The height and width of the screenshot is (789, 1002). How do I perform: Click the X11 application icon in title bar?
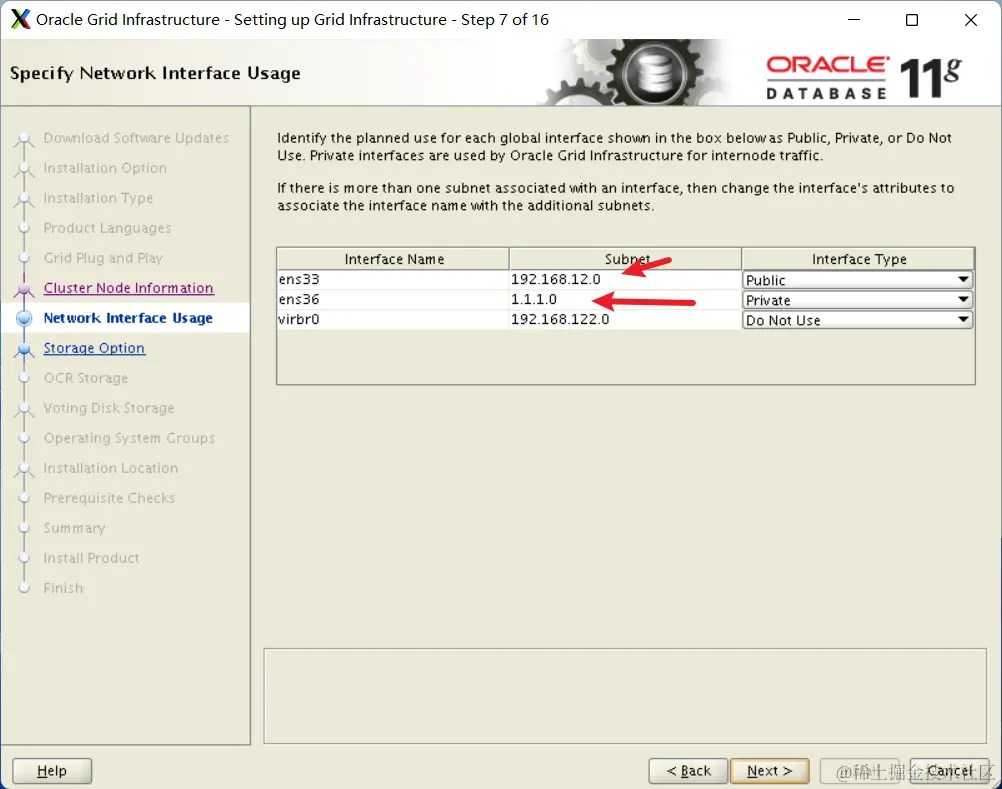click(20, 19)
